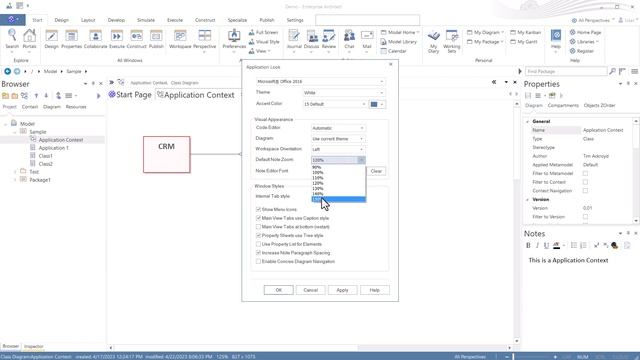Open the Microsoft Office 2016 style dropdown
The height and width of the screenshot is (360, 640).
pyautogui.click(x=320, y=82)
